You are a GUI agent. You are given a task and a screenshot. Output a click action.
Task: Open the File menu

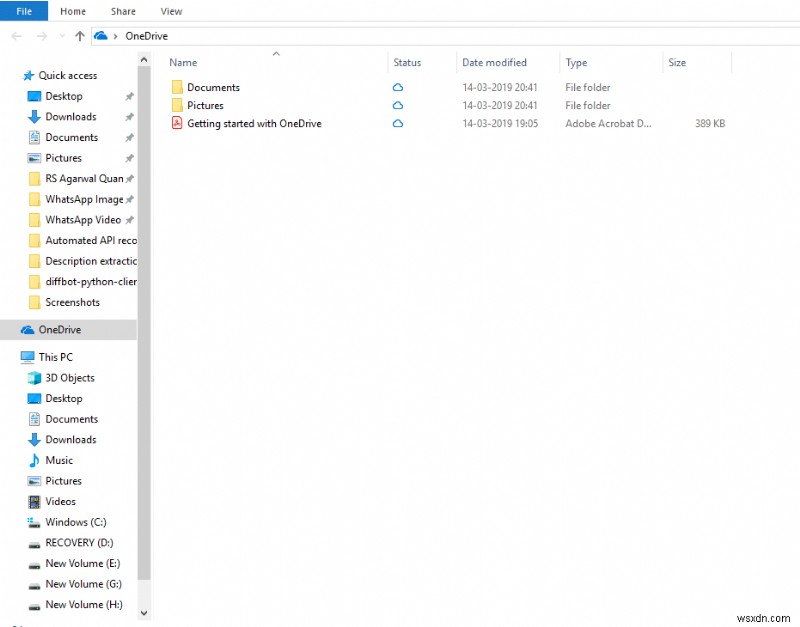(23, 11)
